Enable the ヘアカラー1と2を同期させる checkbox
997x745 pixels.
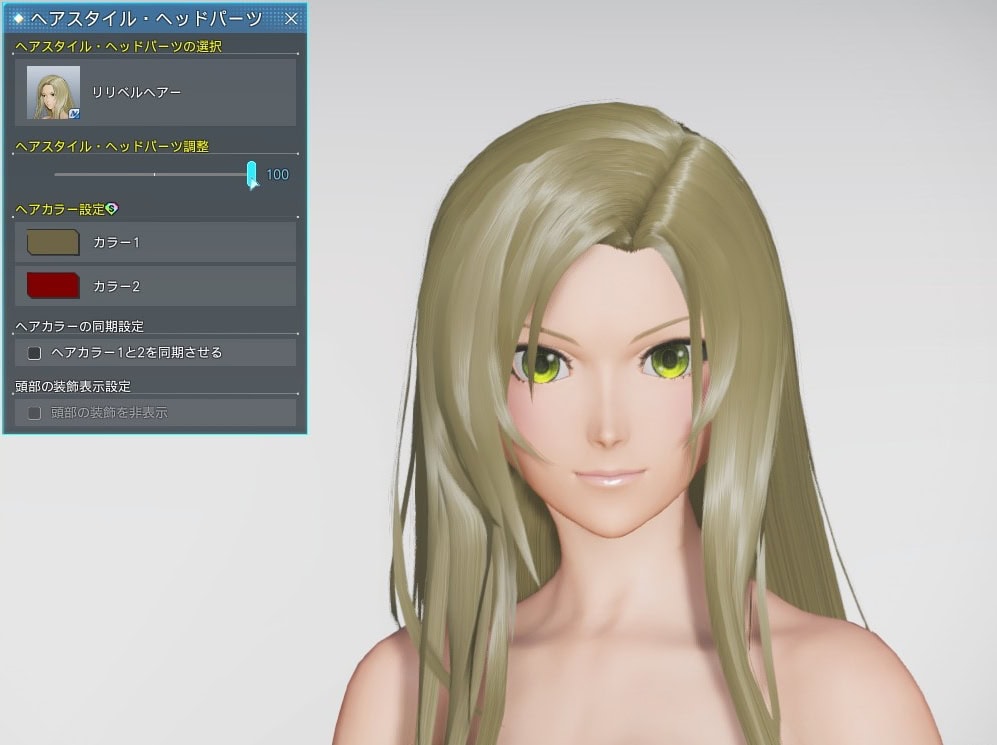35,352
